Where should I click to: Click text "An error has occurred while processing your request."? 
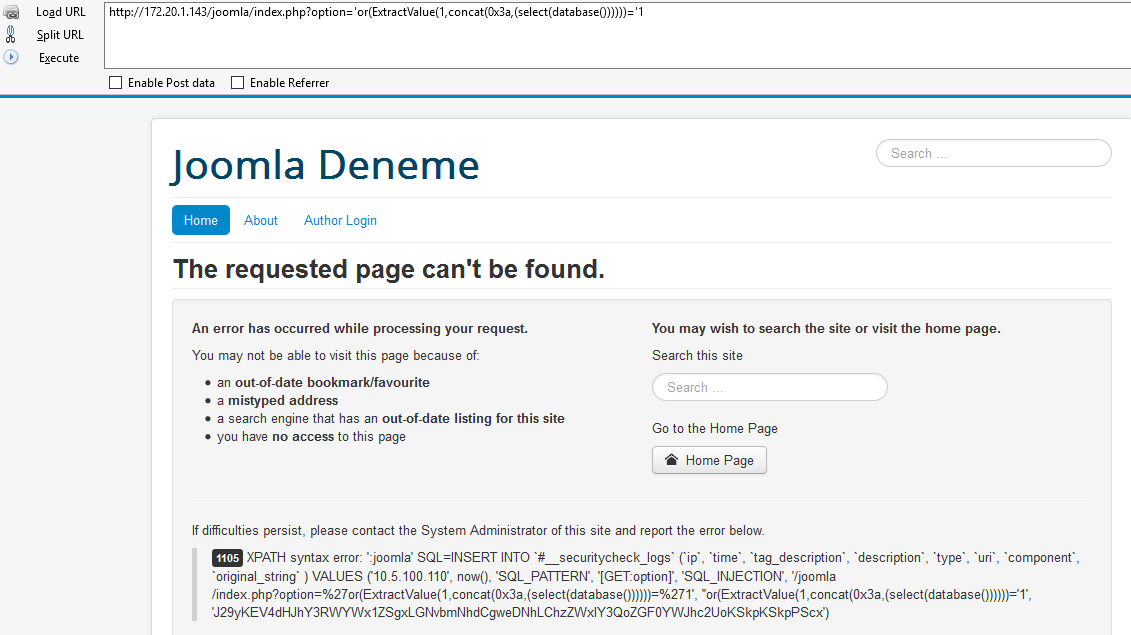(360, 328)
